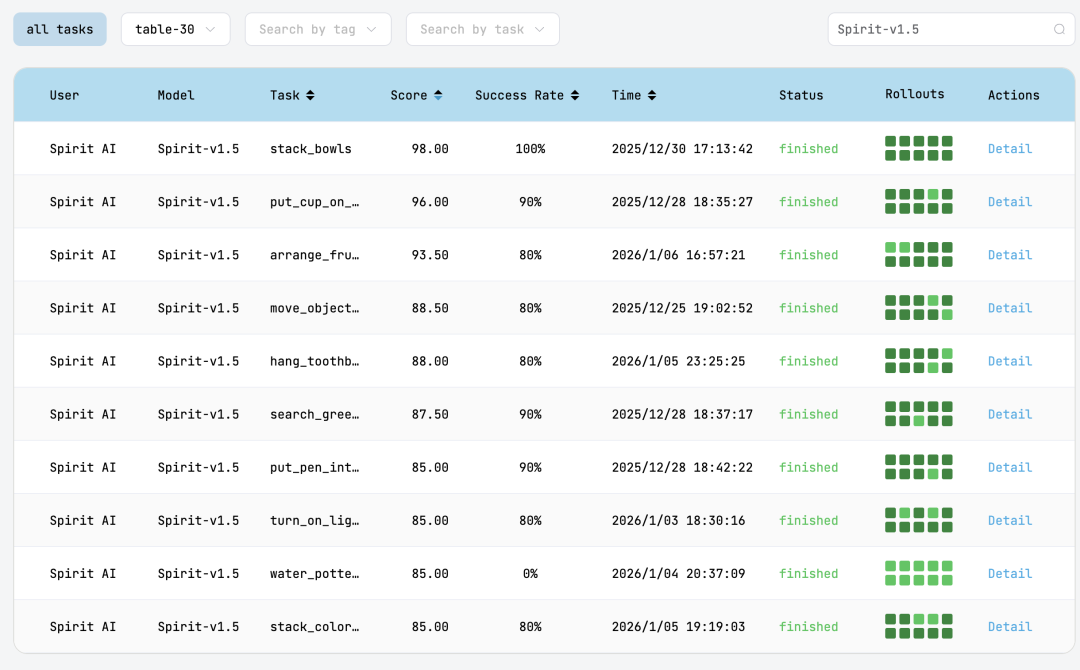Open Detail for the stack_color row
Screen dimensions: 1080x670
[x=1009, y=627]
